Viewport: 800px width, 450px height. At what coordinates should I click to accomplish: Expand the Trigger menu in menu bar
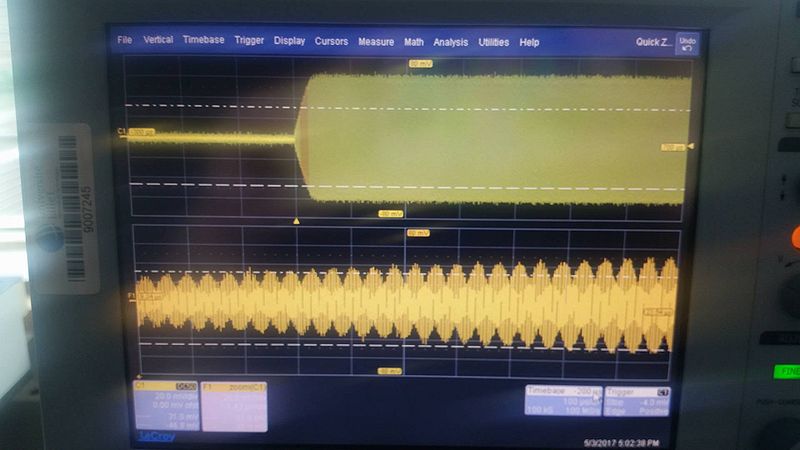[249, 41]
